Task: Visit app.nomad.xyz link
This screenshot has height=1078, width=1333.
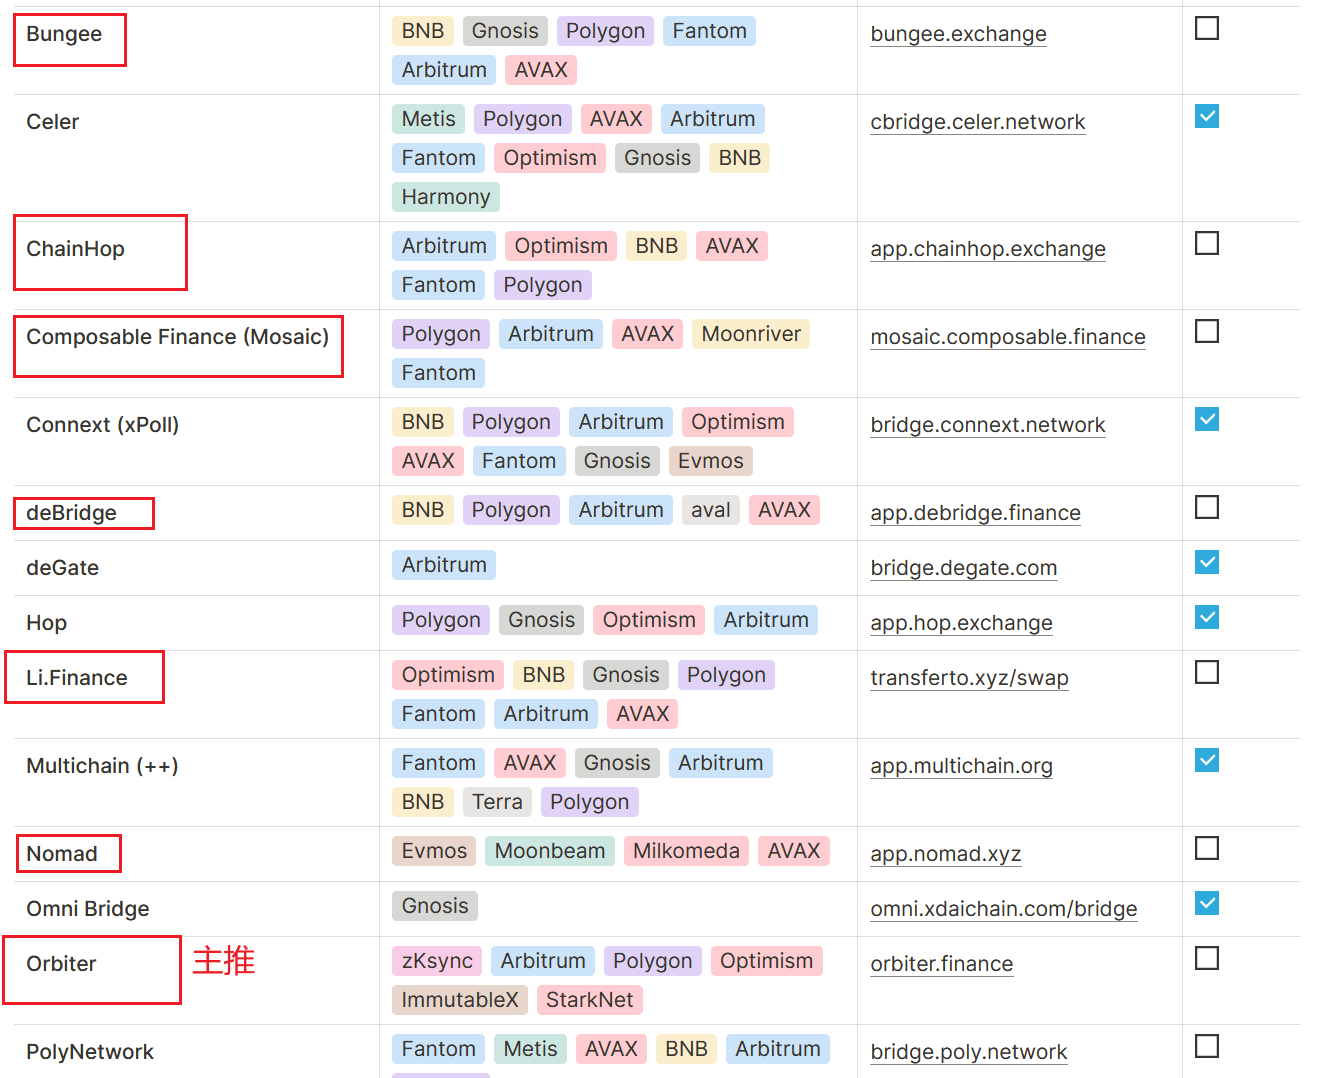Action: 945,854
